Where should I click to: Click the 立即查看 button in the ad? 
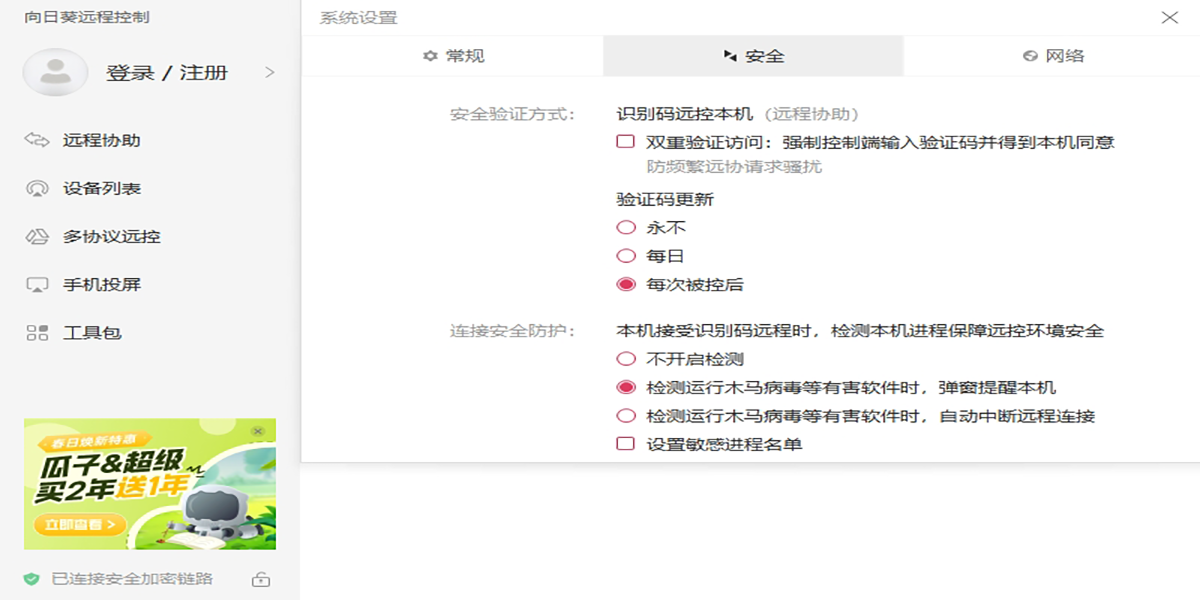point(80,524)
